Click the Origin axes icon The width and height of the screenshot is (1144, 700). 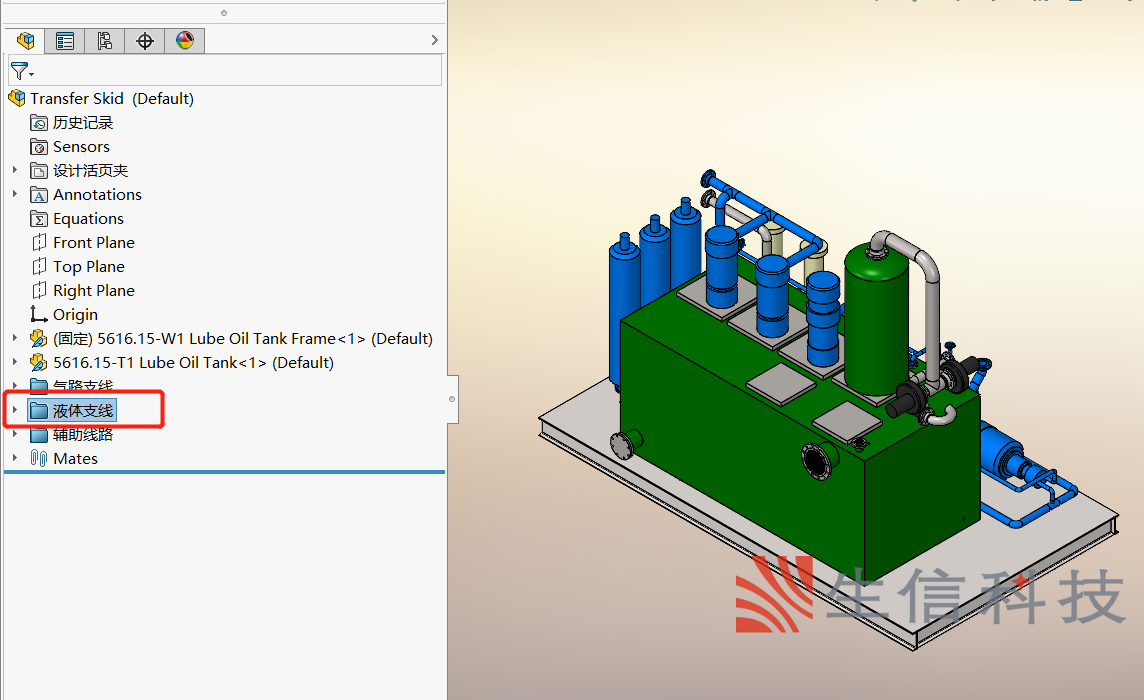pos(39,314)
